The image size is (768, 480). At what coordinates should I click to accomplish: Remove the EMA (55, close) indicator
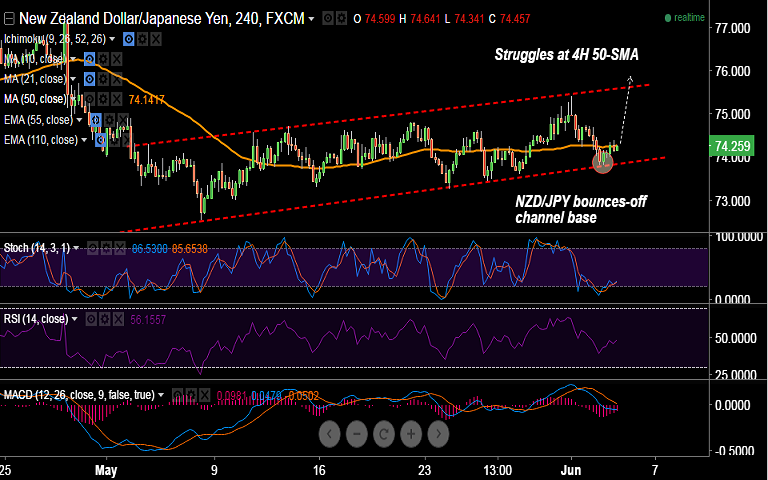(123, 120)
